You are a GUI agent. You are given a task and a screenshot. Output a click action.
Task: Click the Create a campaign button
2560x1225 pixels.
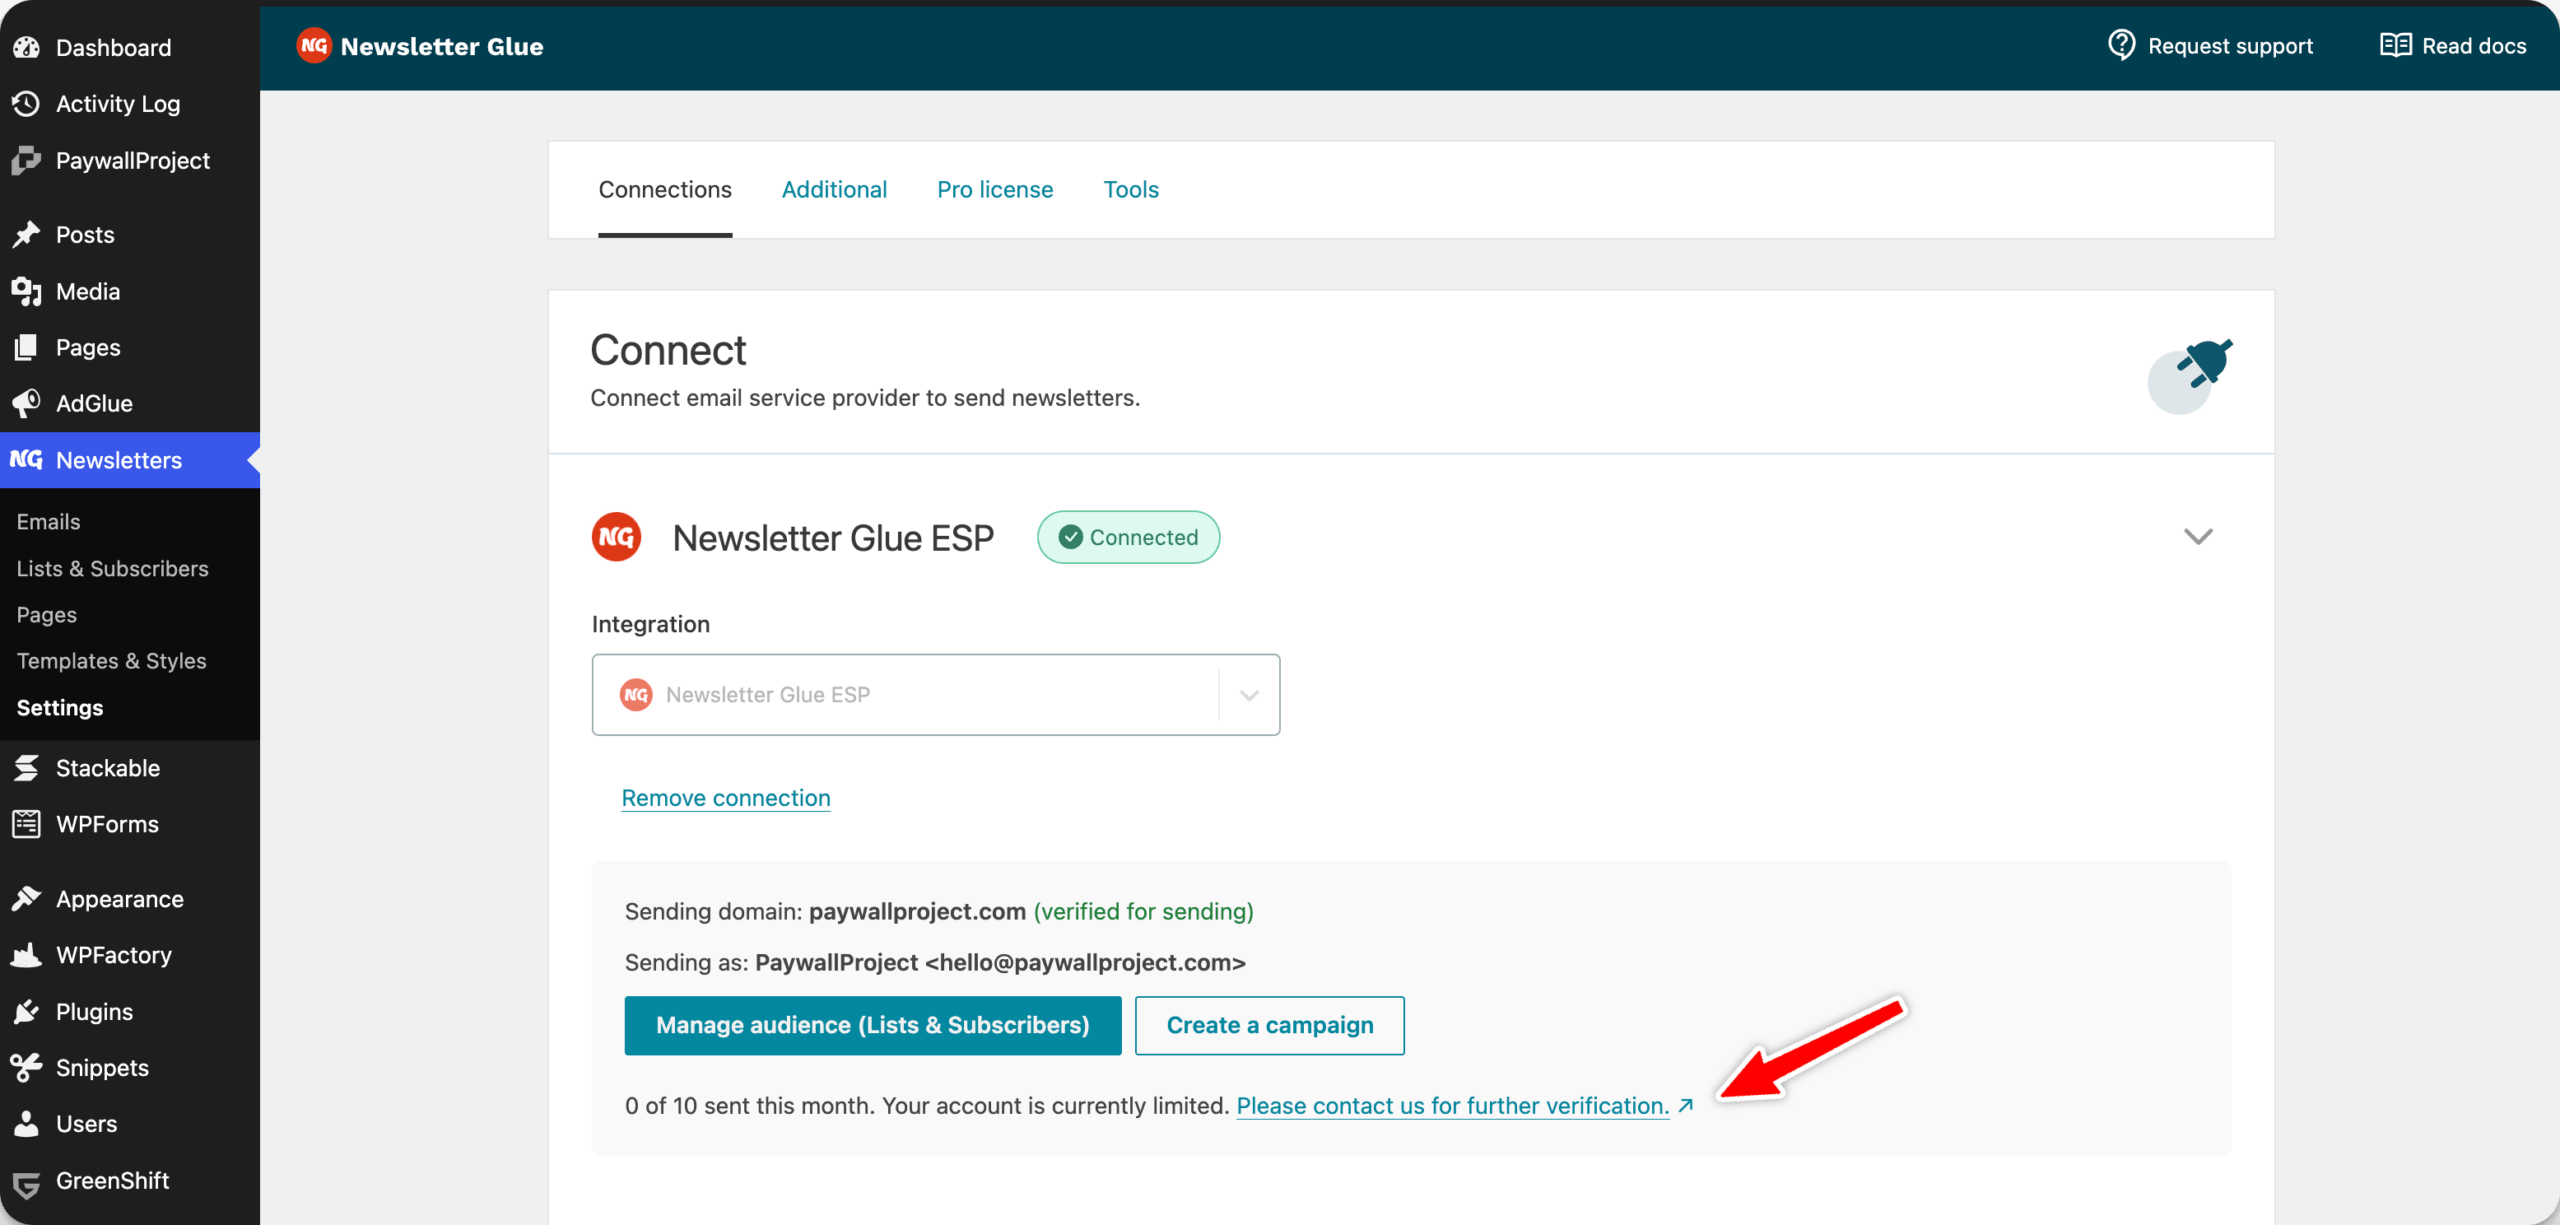coord(1270,1025)
